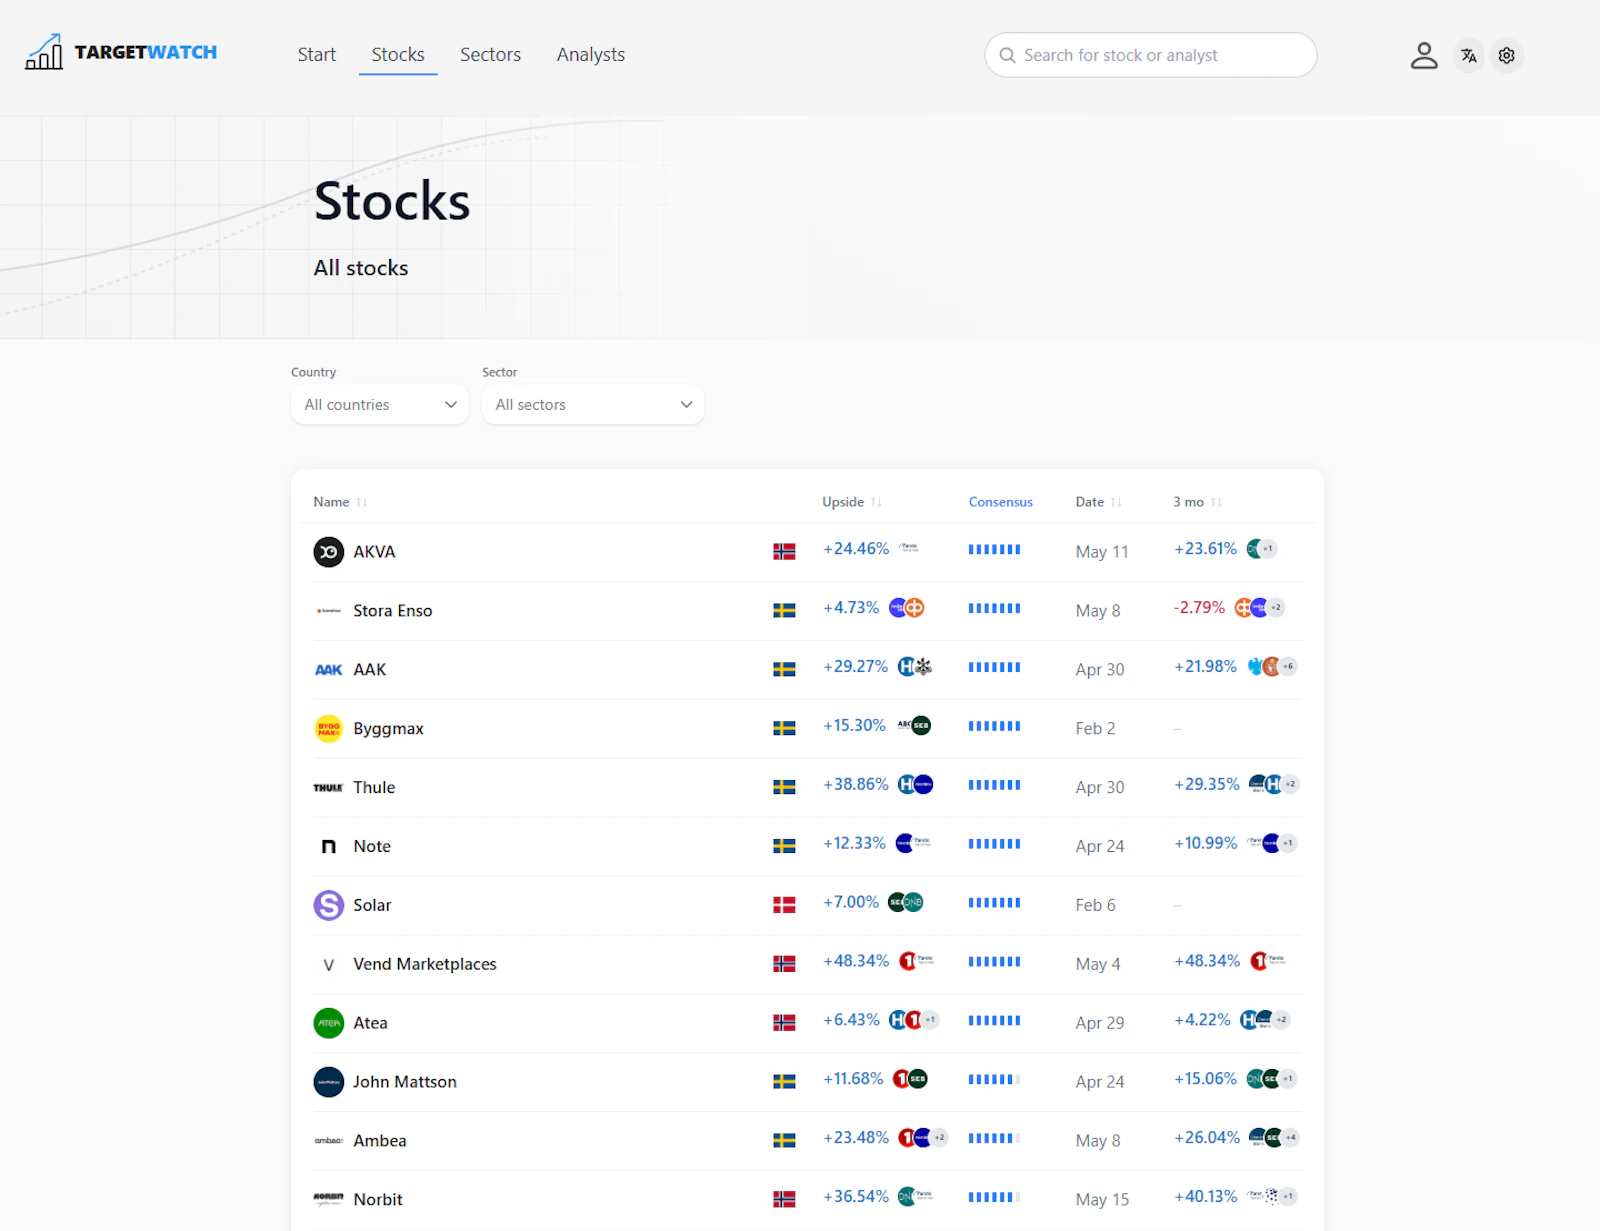Open the Country dropdown
This screenshot has width=1600, height=1231.
tap(380, 405)
